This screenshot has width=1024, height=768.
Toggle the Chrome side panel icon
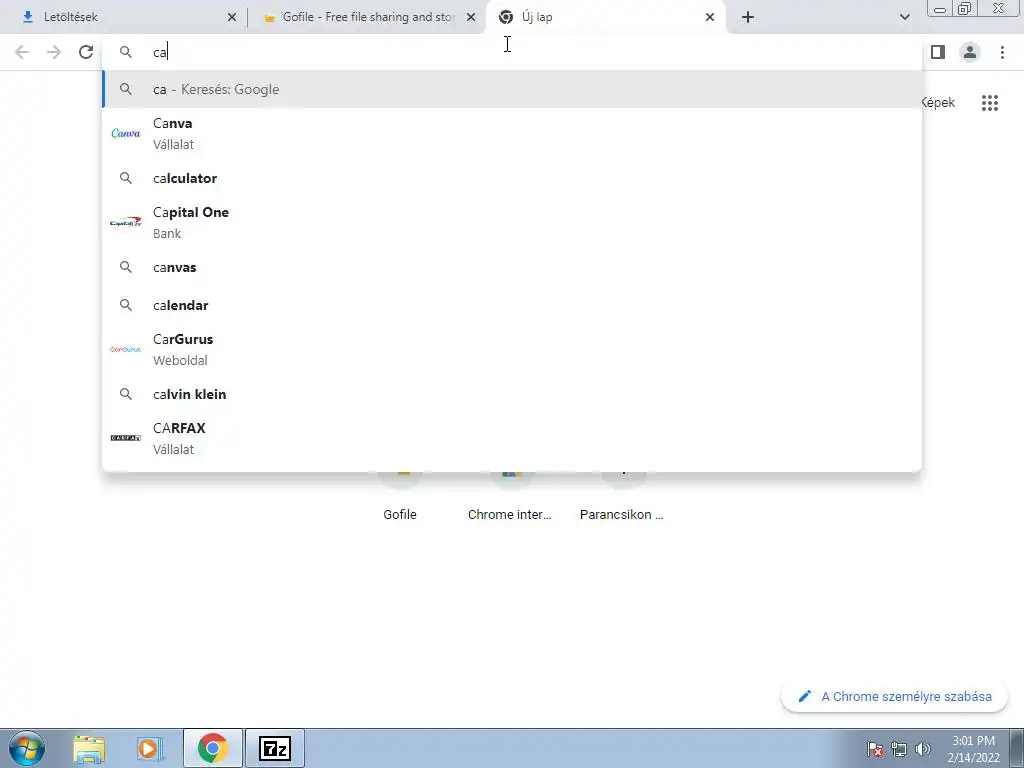tap(938, 52)
